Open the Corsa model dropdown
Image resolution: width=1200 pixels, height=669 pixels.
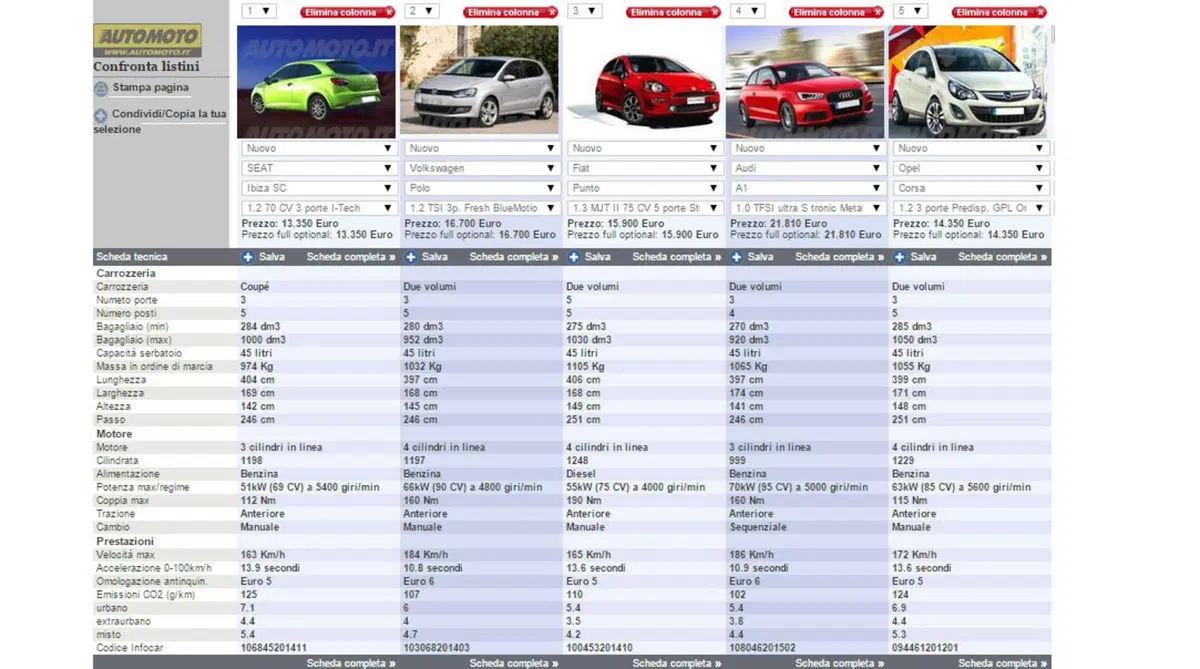[x=971, y=188]
